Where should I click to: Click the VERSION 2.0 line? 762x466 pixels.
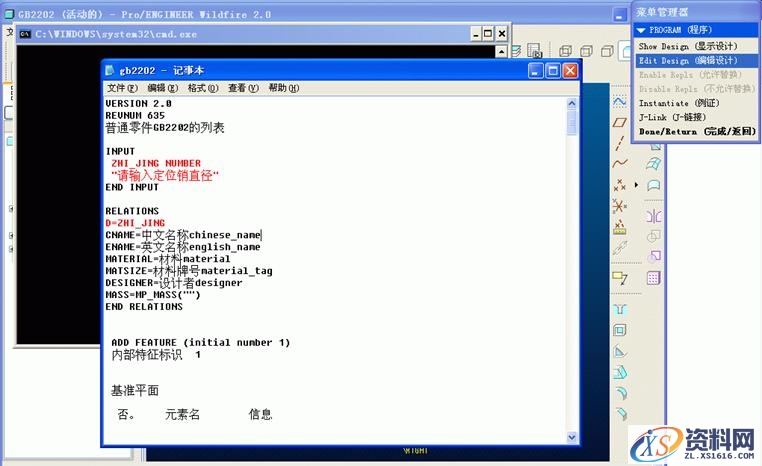139,104
